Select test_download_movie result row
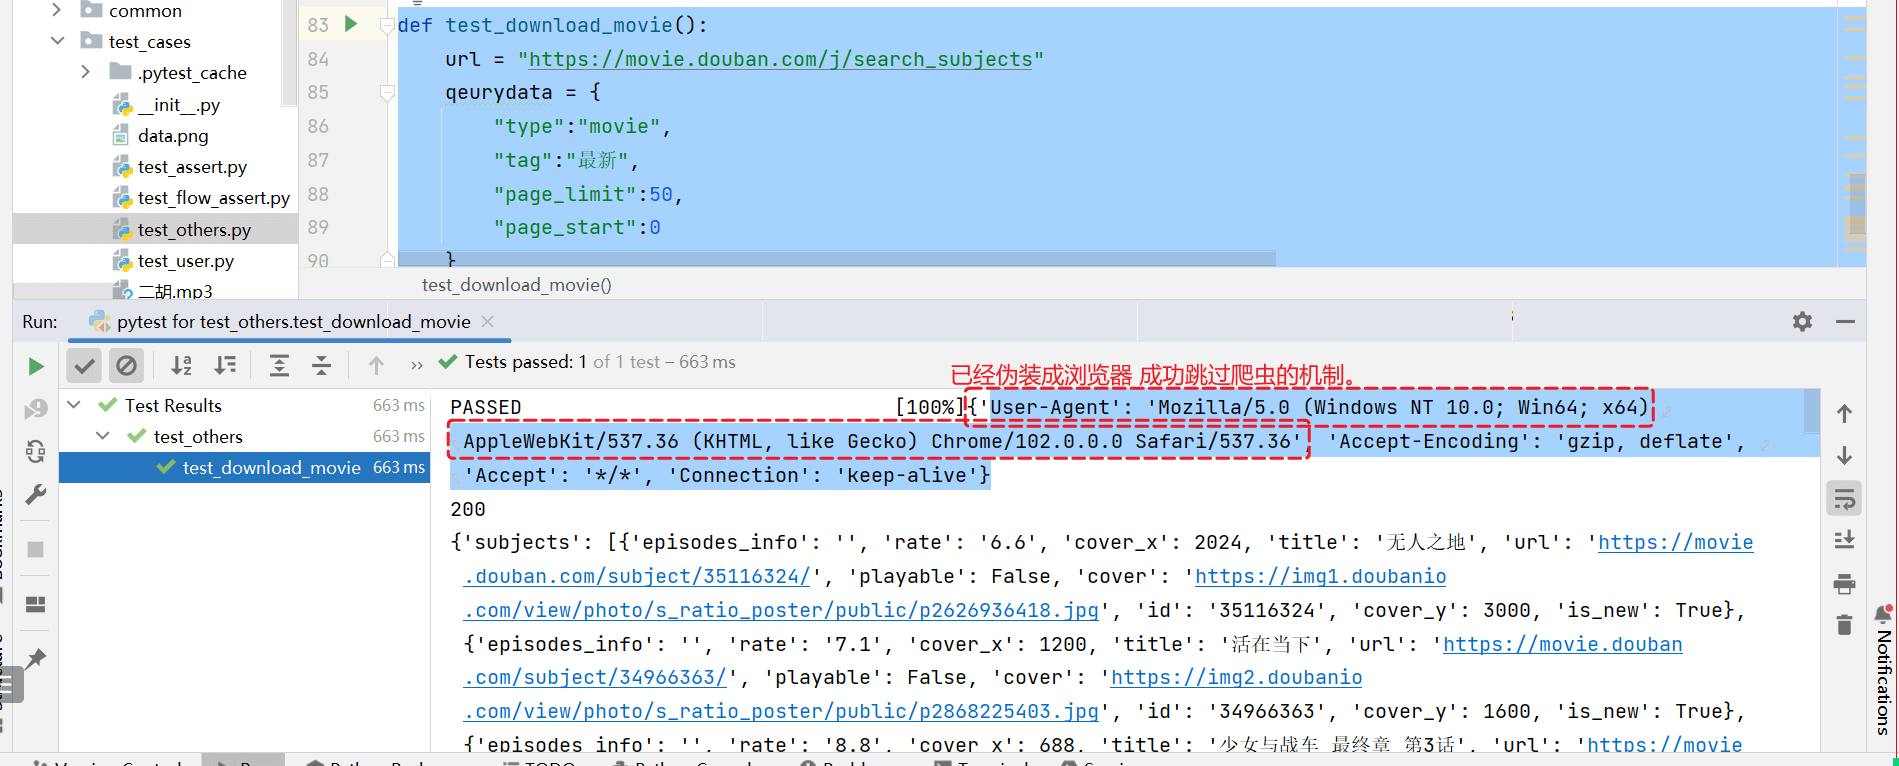The image size is (1899, 766). [245, 467]
